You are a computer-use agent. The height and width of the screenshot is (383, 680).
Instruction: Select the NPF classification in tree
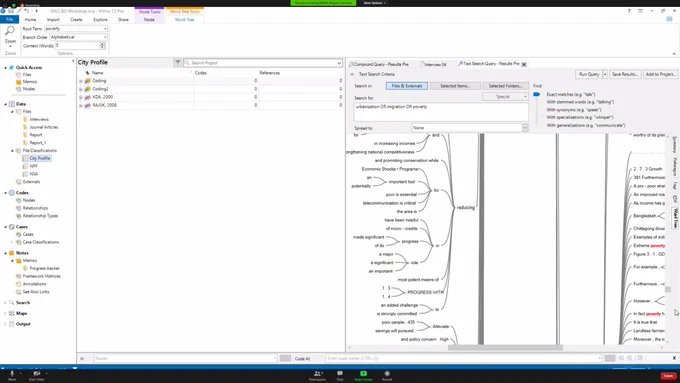click(33, 166)
